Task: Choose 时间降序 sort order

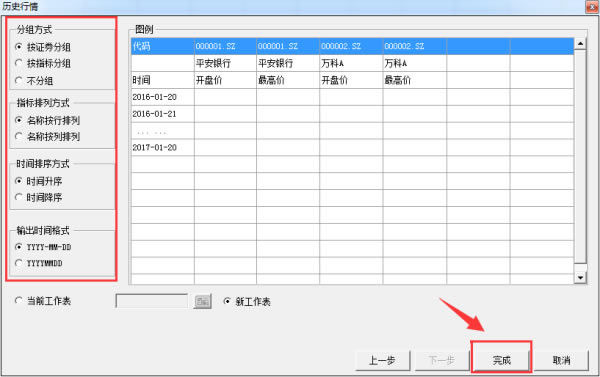Action: click(x=38, y=197)
